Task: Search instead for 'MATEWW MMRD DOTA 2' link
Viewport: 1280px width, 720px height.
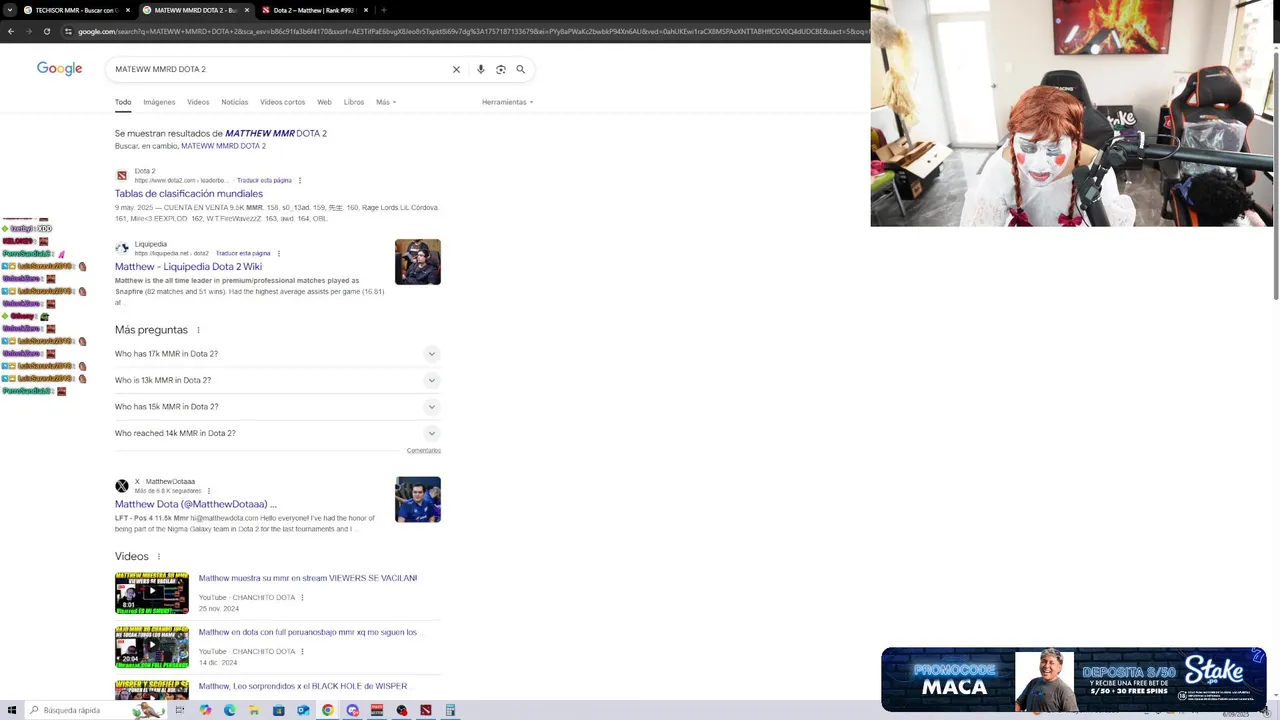Action: pos(223,146)
